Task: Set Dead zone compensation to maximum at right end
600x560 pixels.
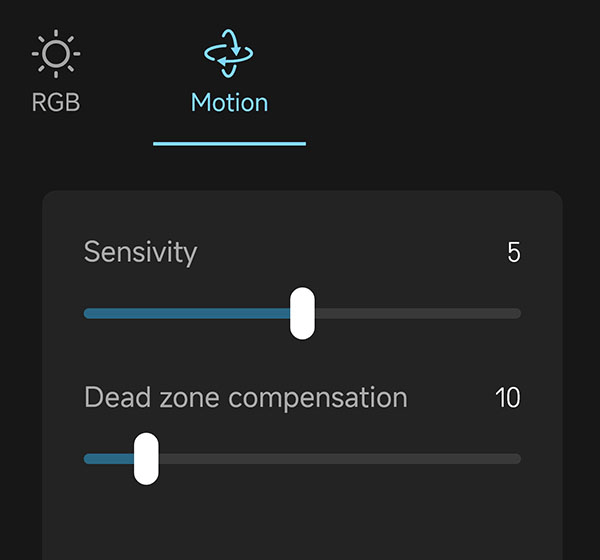Action: 518,459
